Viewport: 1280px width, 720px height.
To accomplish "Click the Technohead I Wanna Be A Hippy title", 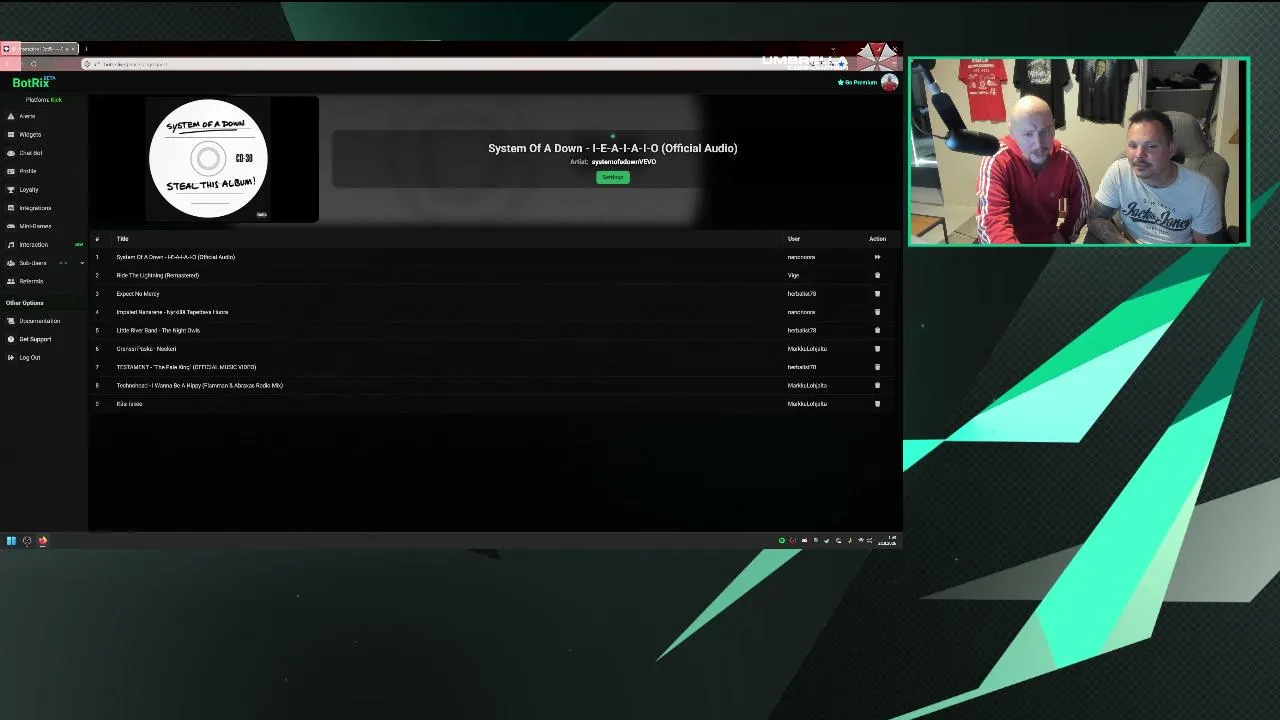I will [x=199, y=385].
